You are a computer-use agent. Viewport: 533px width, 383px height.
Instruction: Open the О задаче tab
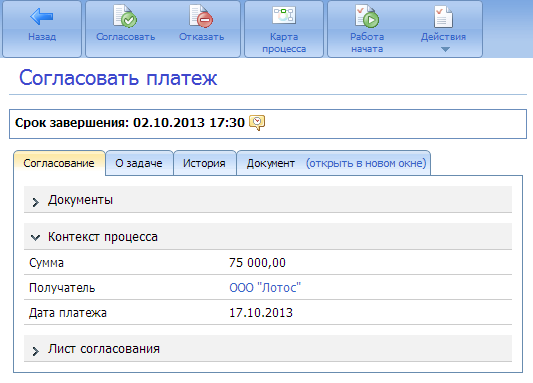coord(139,163)
